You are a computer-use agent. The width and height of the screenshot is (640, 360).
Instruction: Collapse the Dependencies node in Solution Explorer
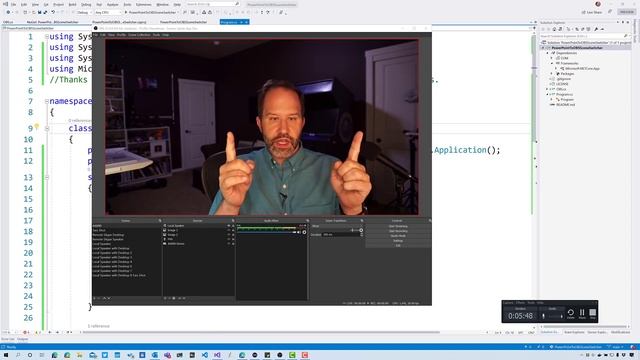(547, 53)
